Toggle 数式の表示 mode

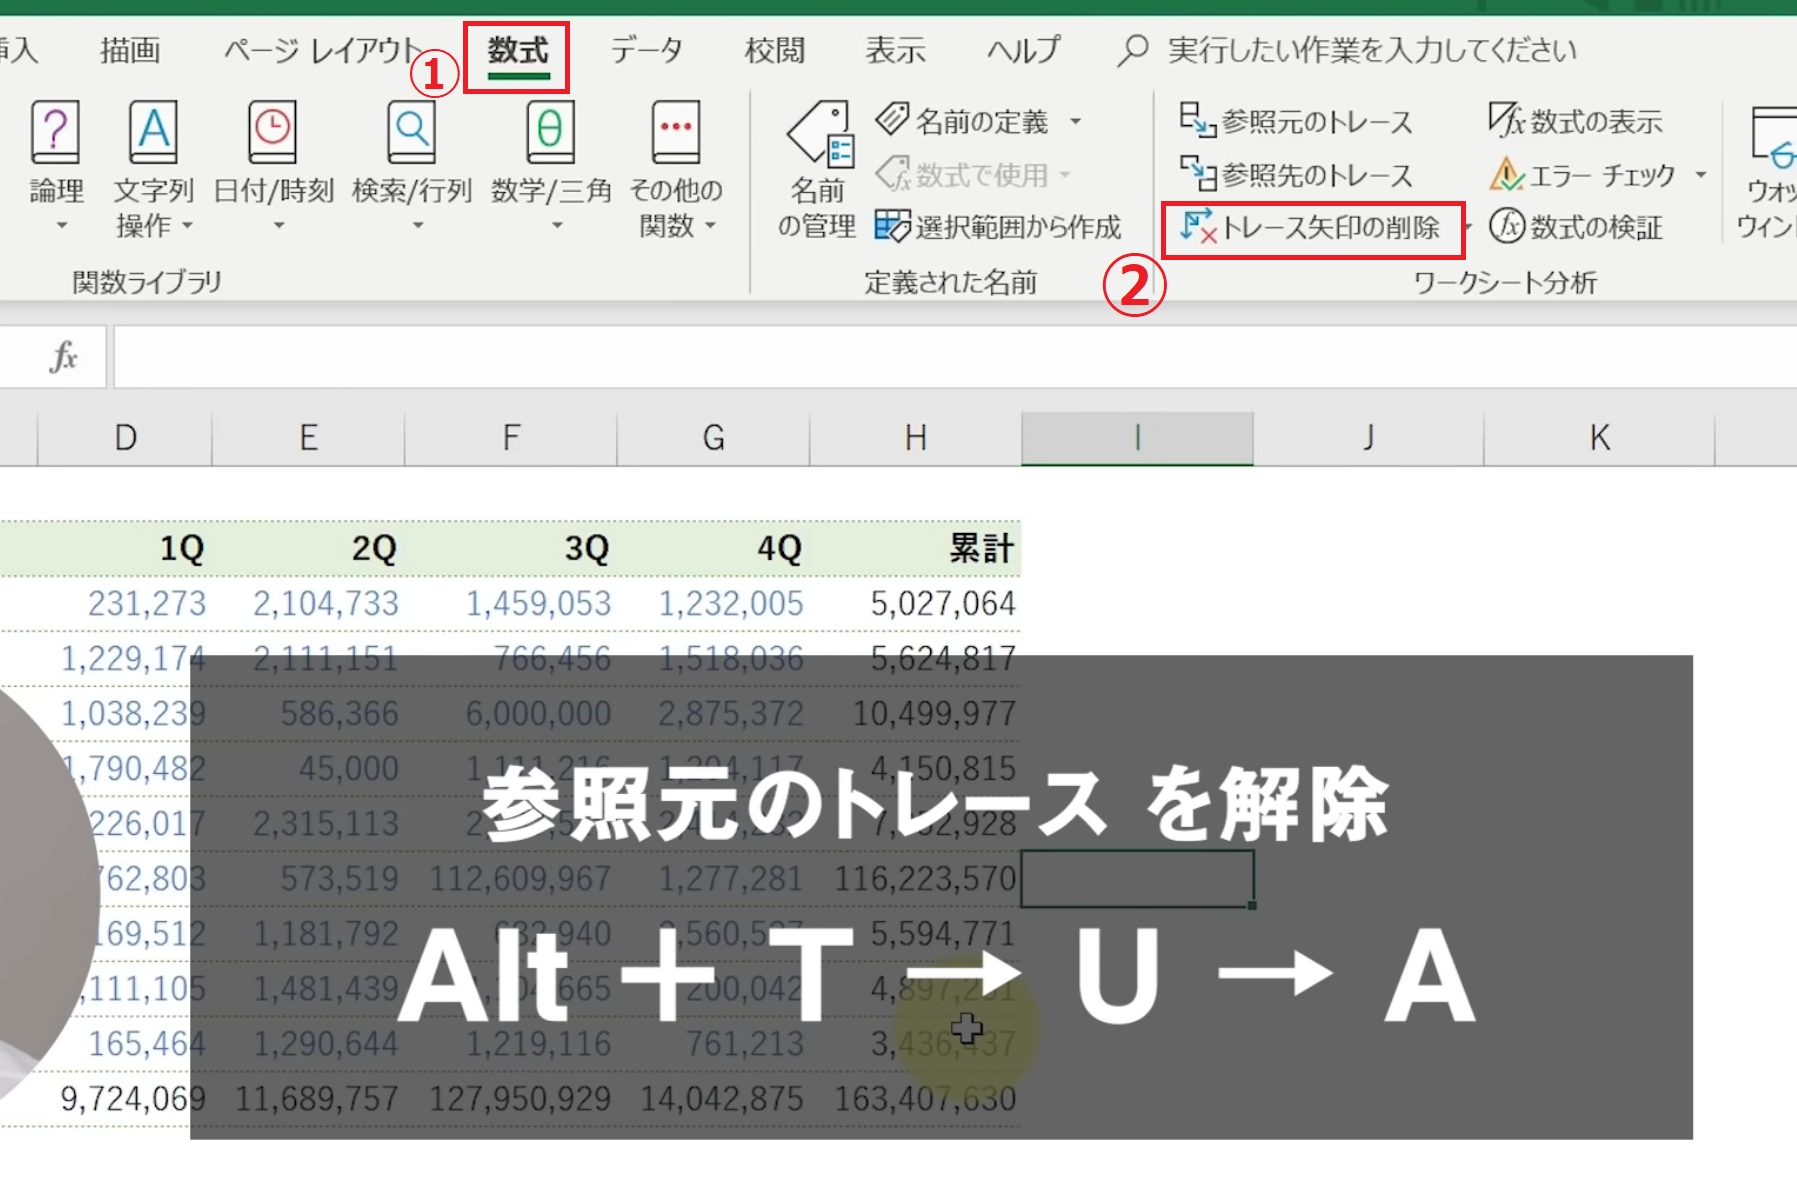pyautogui.click(x=1575, y=121)
